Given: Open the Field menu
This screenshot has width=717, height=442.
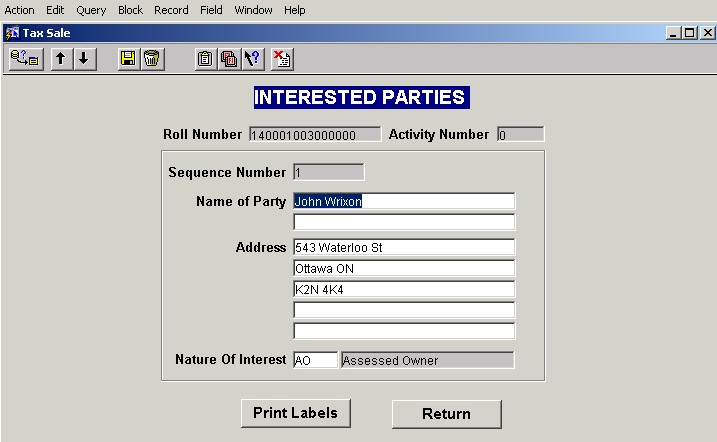Looking at the screenshot, I should coord(211,10).
